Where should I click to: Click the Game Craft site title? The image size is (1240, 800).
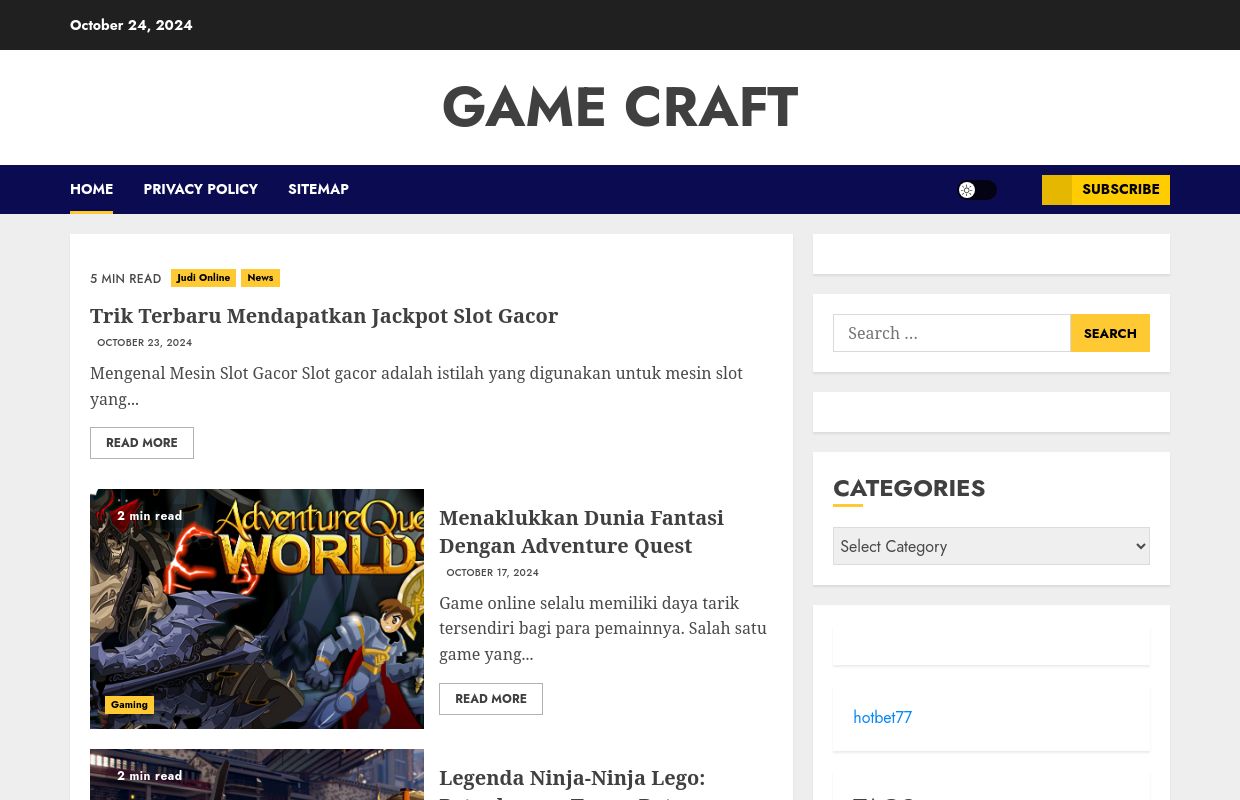tap(620, 107)
